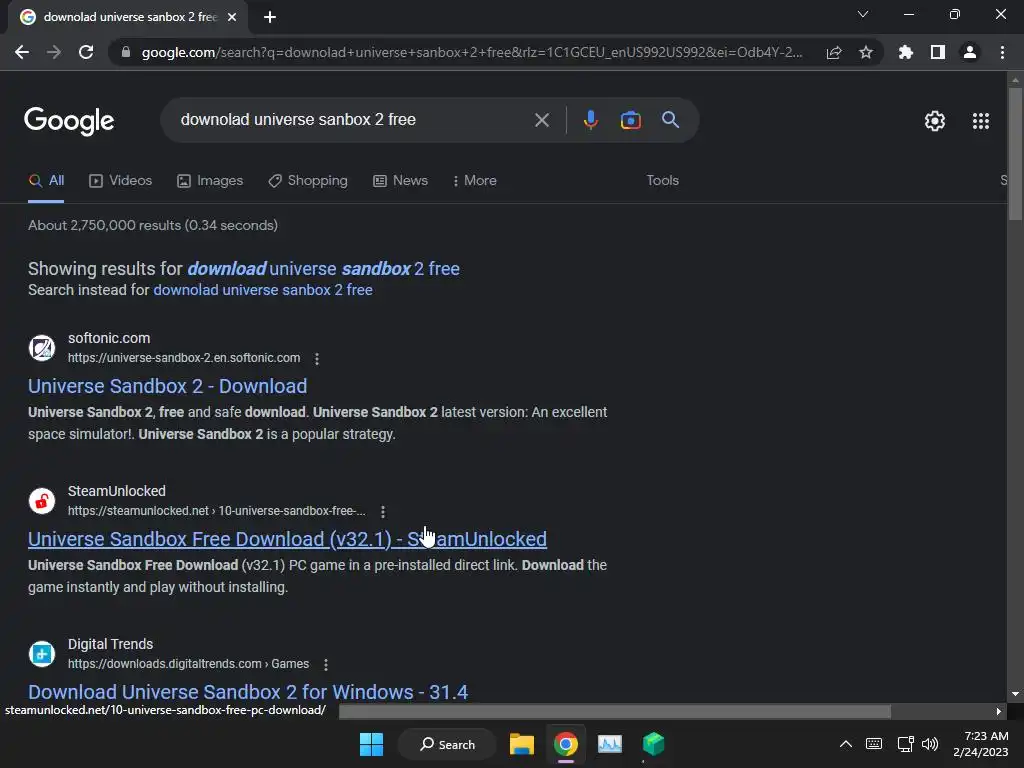
Task: Submit search with magnifier icon
Action: [670, 120]
